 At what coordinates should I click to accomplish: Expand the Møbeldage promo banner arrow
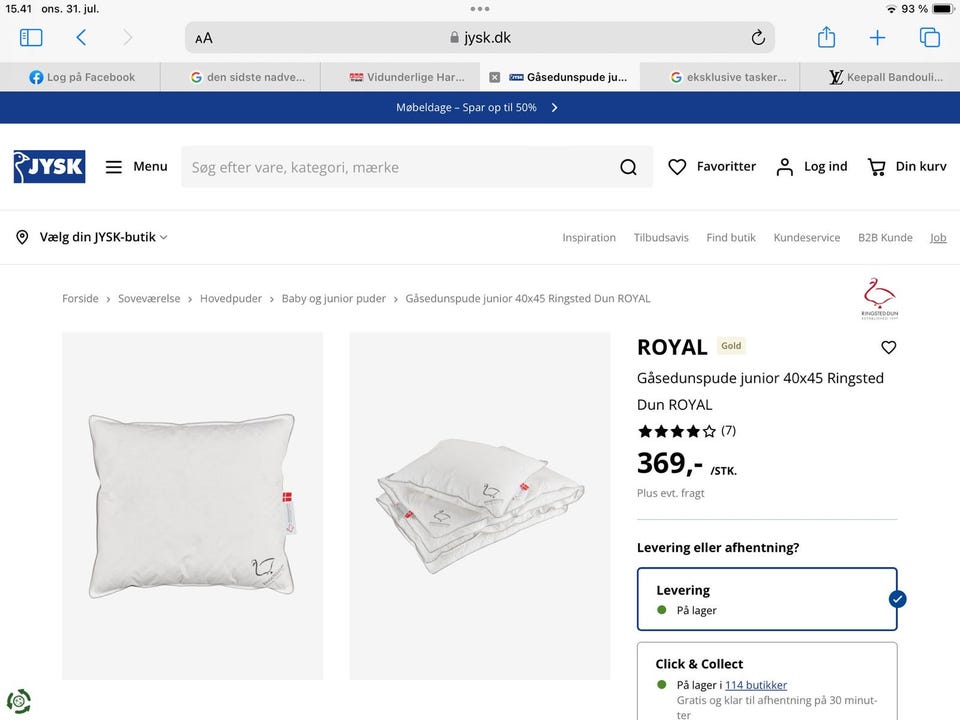555,107
